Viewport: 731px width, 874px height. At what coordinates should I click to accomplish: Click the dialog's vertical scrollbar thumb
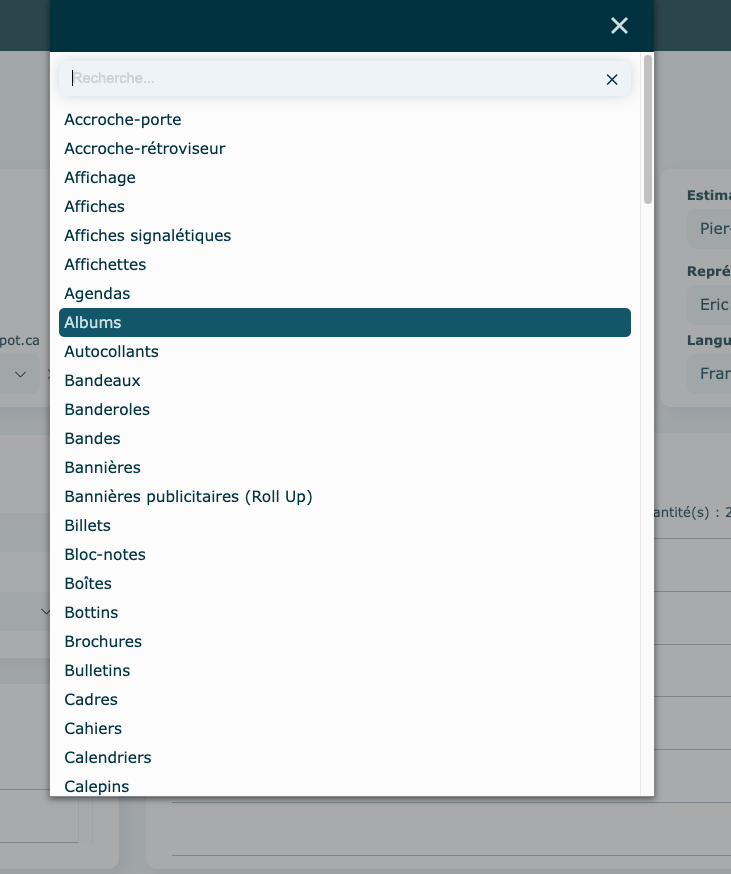(x=648, y=130)
